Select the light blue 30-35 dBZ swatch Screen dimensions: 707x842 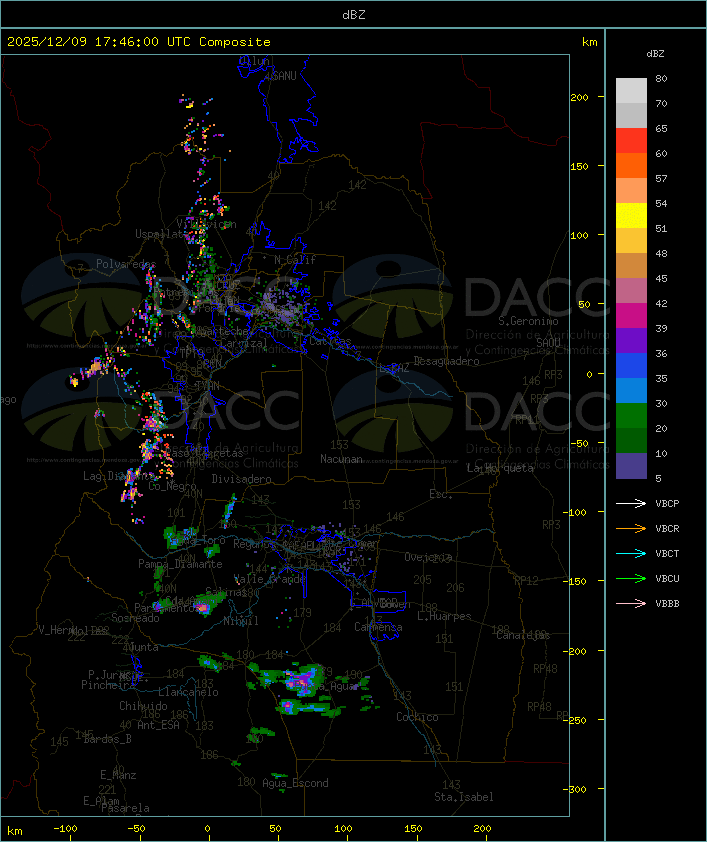[x=631, y=390]
